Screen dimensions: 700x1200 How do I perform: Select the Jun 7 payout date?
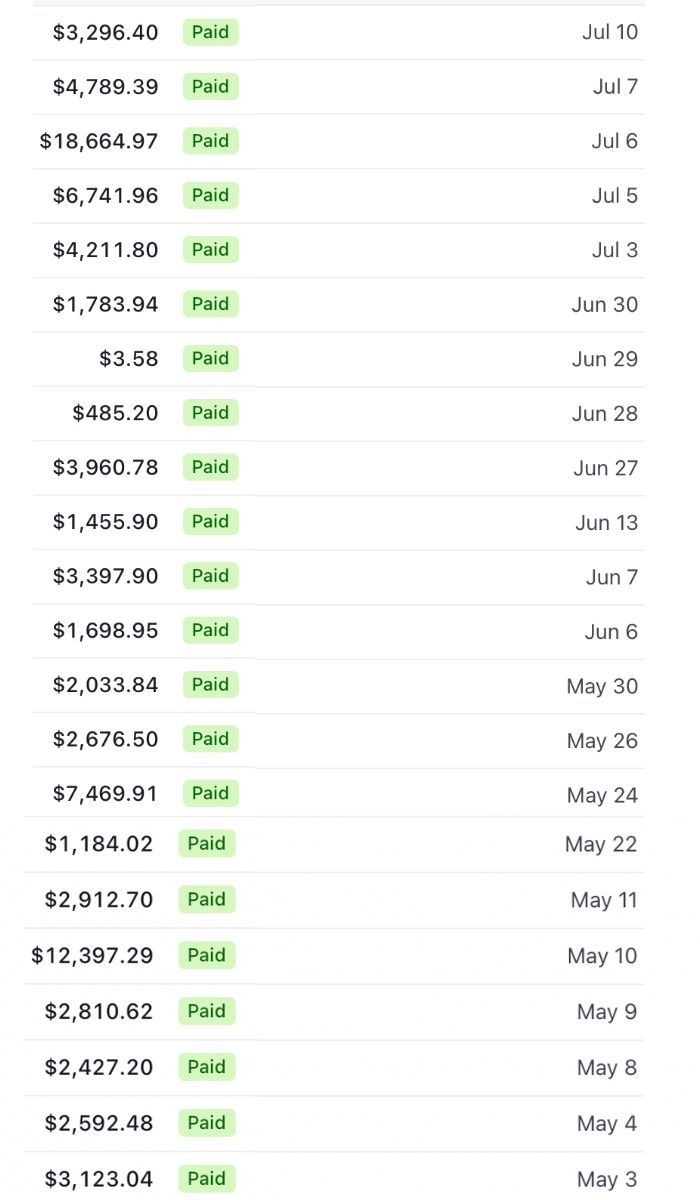pyautogui.click(x=611, y=577)
